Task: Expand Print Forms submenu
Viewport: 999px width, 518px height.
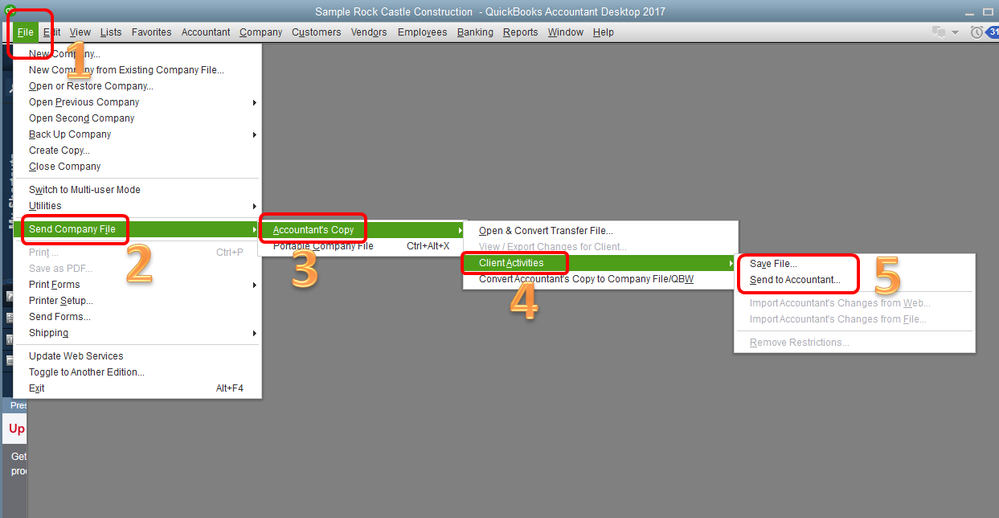Action: click(x=54, y=285)
